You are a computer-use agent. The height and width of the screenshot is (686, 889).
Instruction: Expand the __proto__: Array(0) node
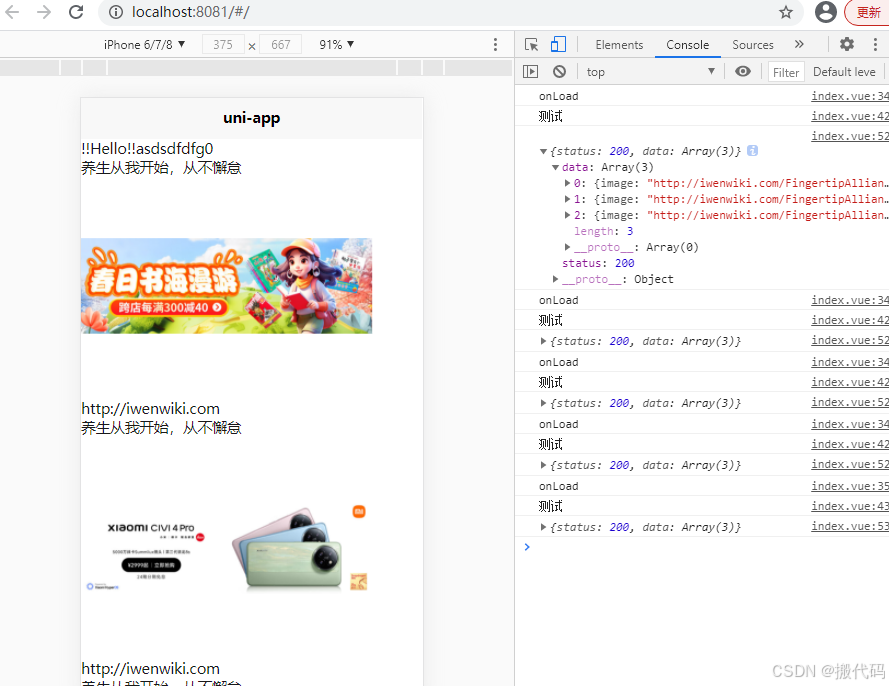567,247
